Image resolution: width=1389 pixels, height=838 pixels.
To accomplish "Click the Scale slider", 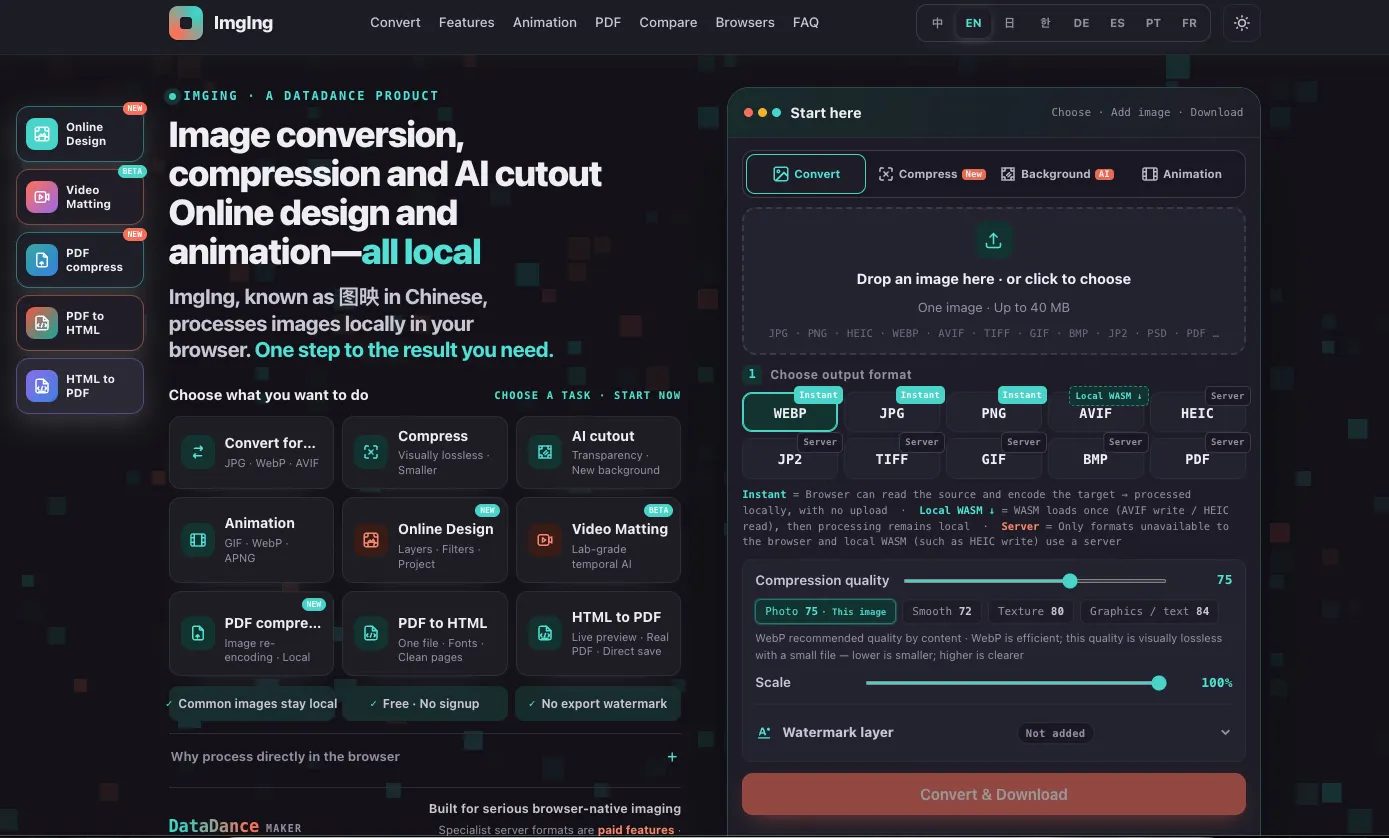I will [1016, 683].
